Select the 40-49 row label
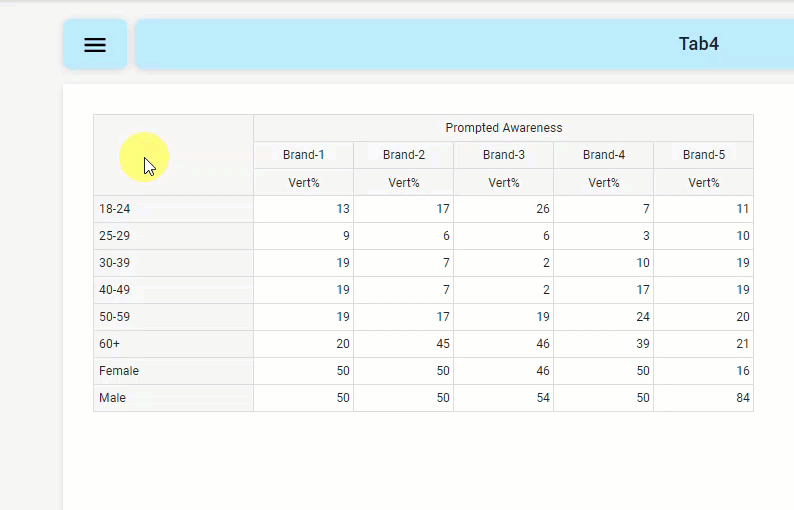The image size is (794, 510). (115, 290)
